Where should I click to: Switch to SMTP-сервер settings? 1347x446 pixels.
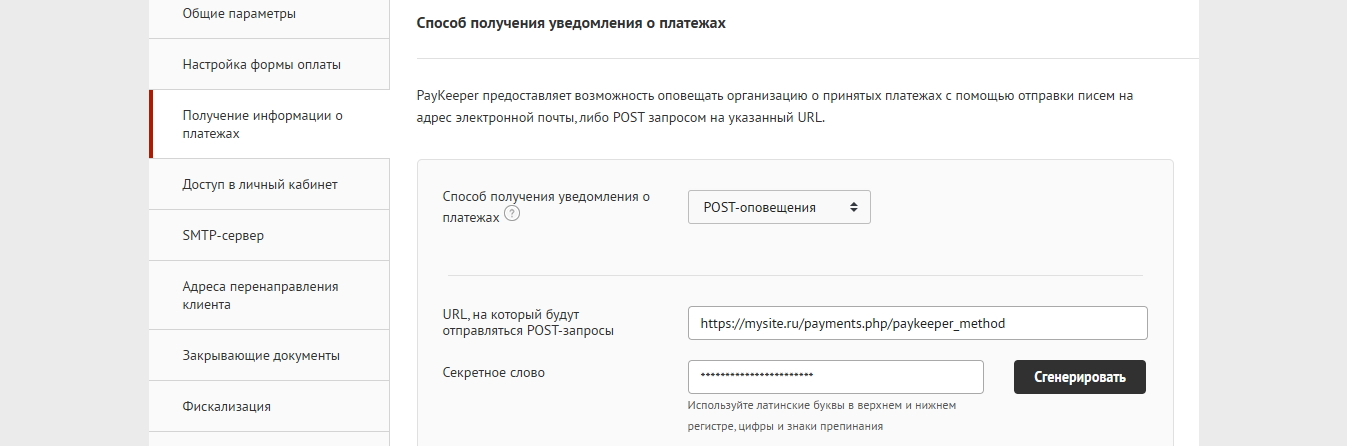pos(223,236)
